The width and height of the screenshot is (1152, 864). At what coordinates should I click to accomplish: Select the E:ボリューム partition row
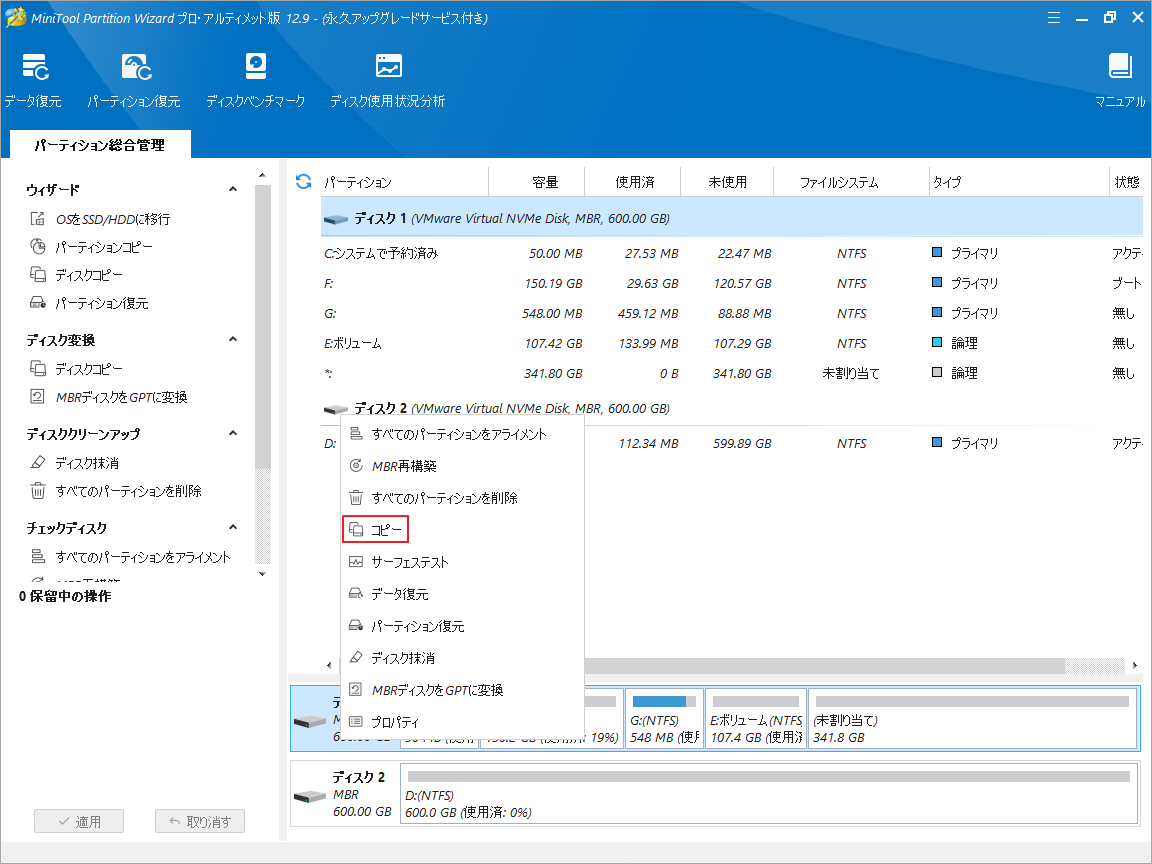point(732,343)
